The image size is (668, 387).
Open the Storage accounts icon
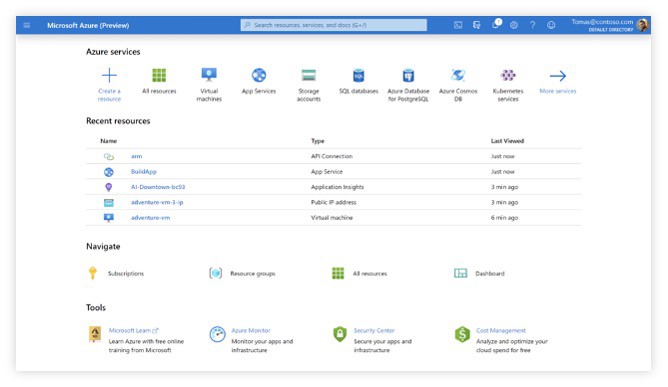(x=308, y=75)
